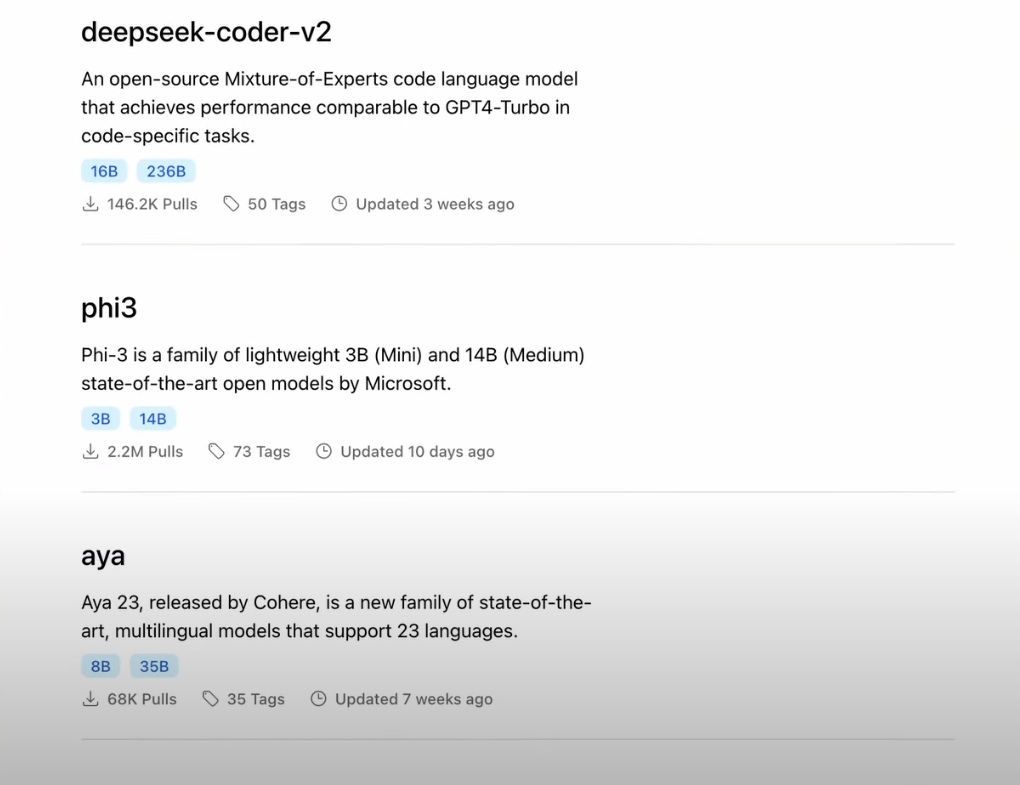
Task: Open the deepseek-coder-v2 model page
Action: (206, 32)
